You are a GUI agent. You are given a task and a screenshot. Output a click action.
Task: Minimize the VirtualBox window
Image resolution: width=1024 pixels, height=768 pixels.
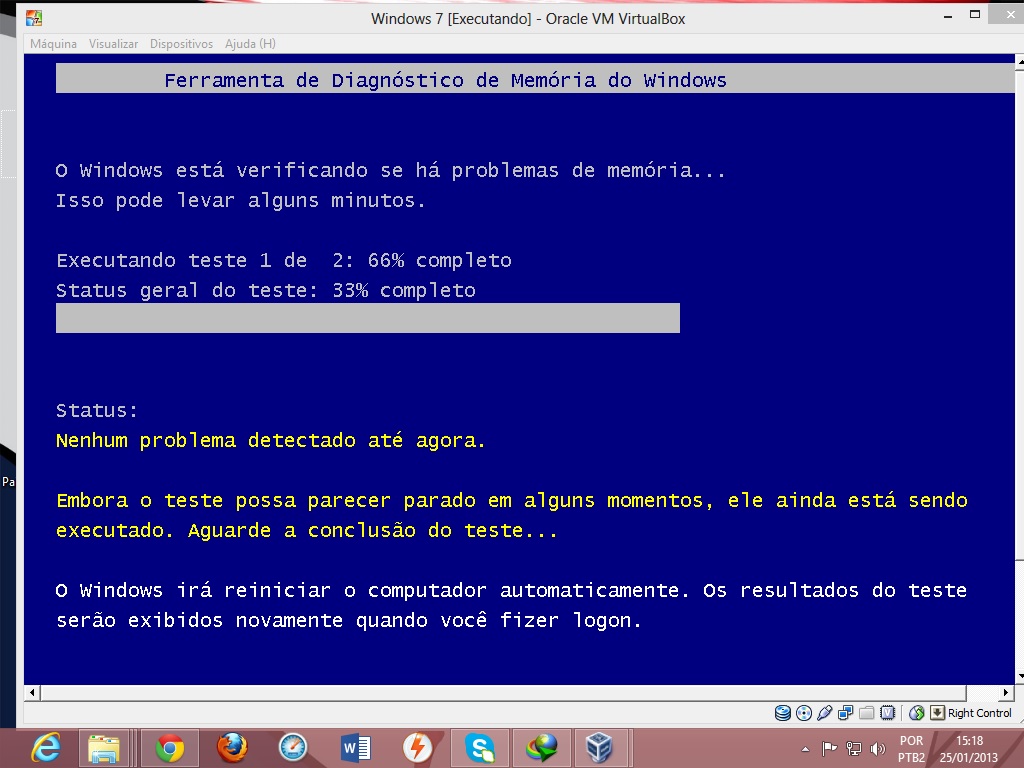[x=948, y=16]
